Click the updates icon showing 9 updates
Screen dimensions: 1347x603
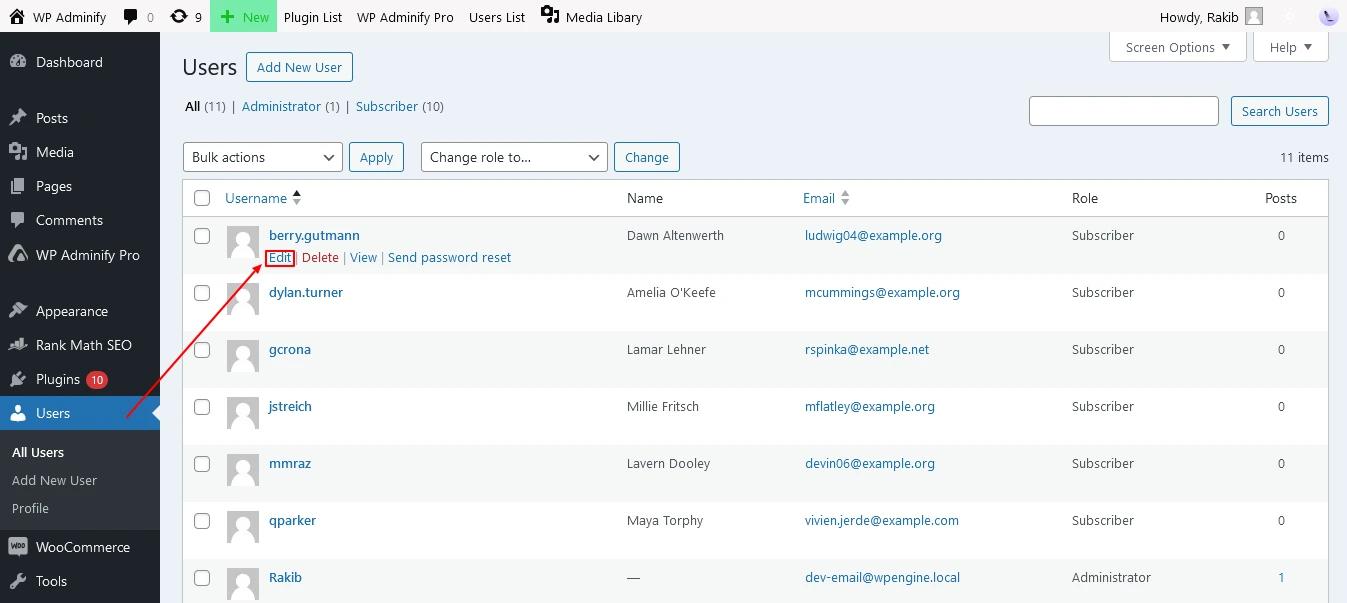[181, 16]
